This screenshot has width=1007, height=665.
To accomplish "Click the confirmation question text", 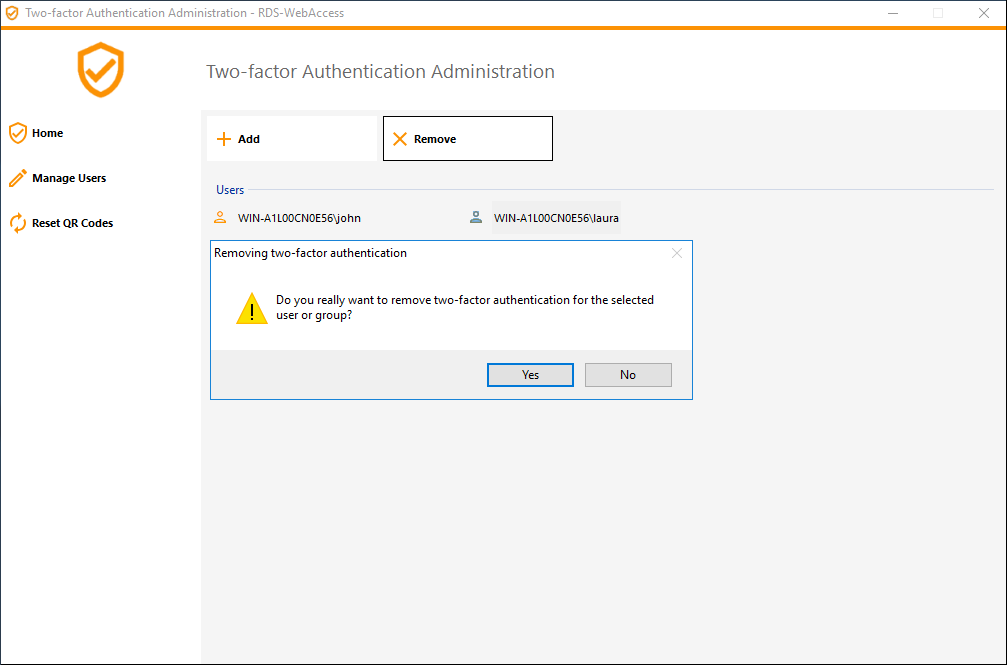I will pos(465,308).
